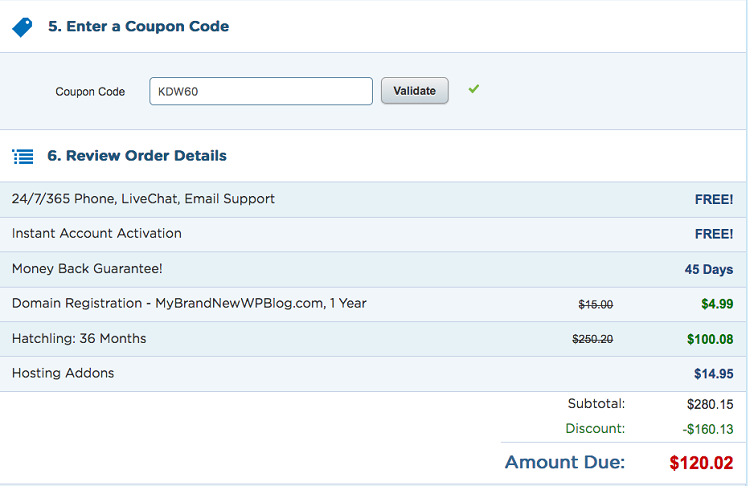
Task: Click the red $120.02 amount due
Action: coord(701,463)
